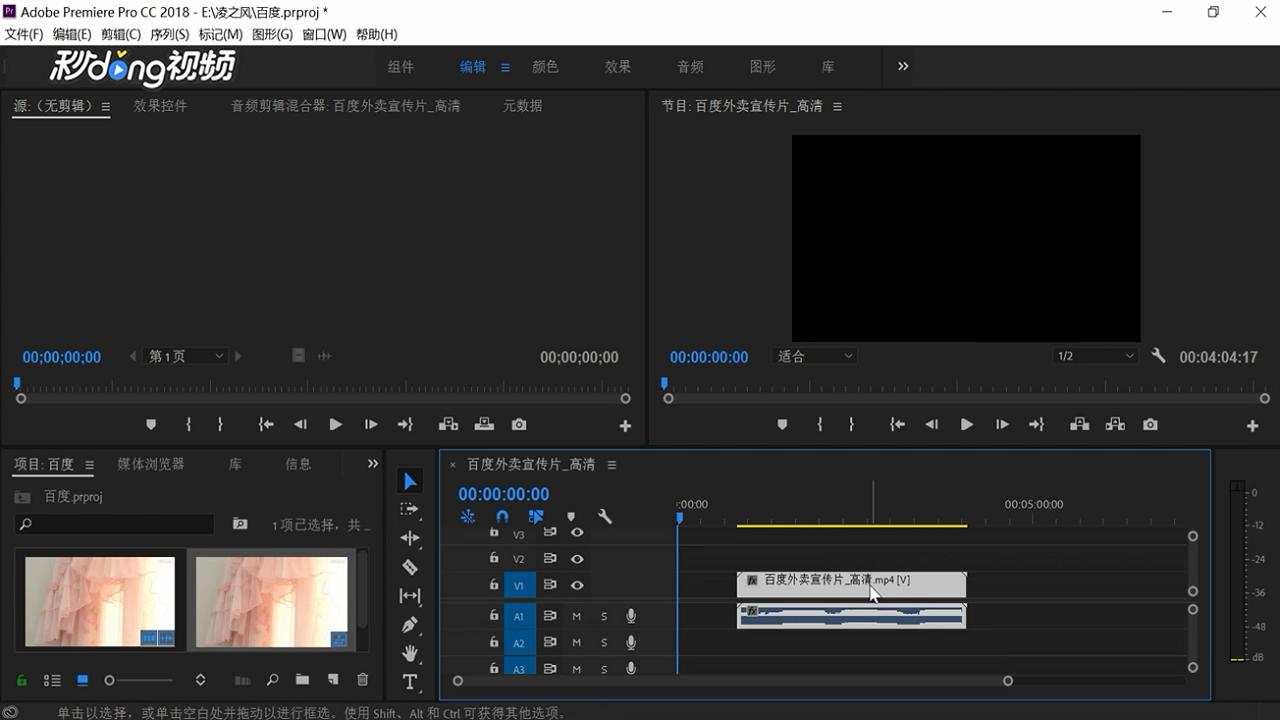Toggle snap magnet in timeline

tap(502, 517)
